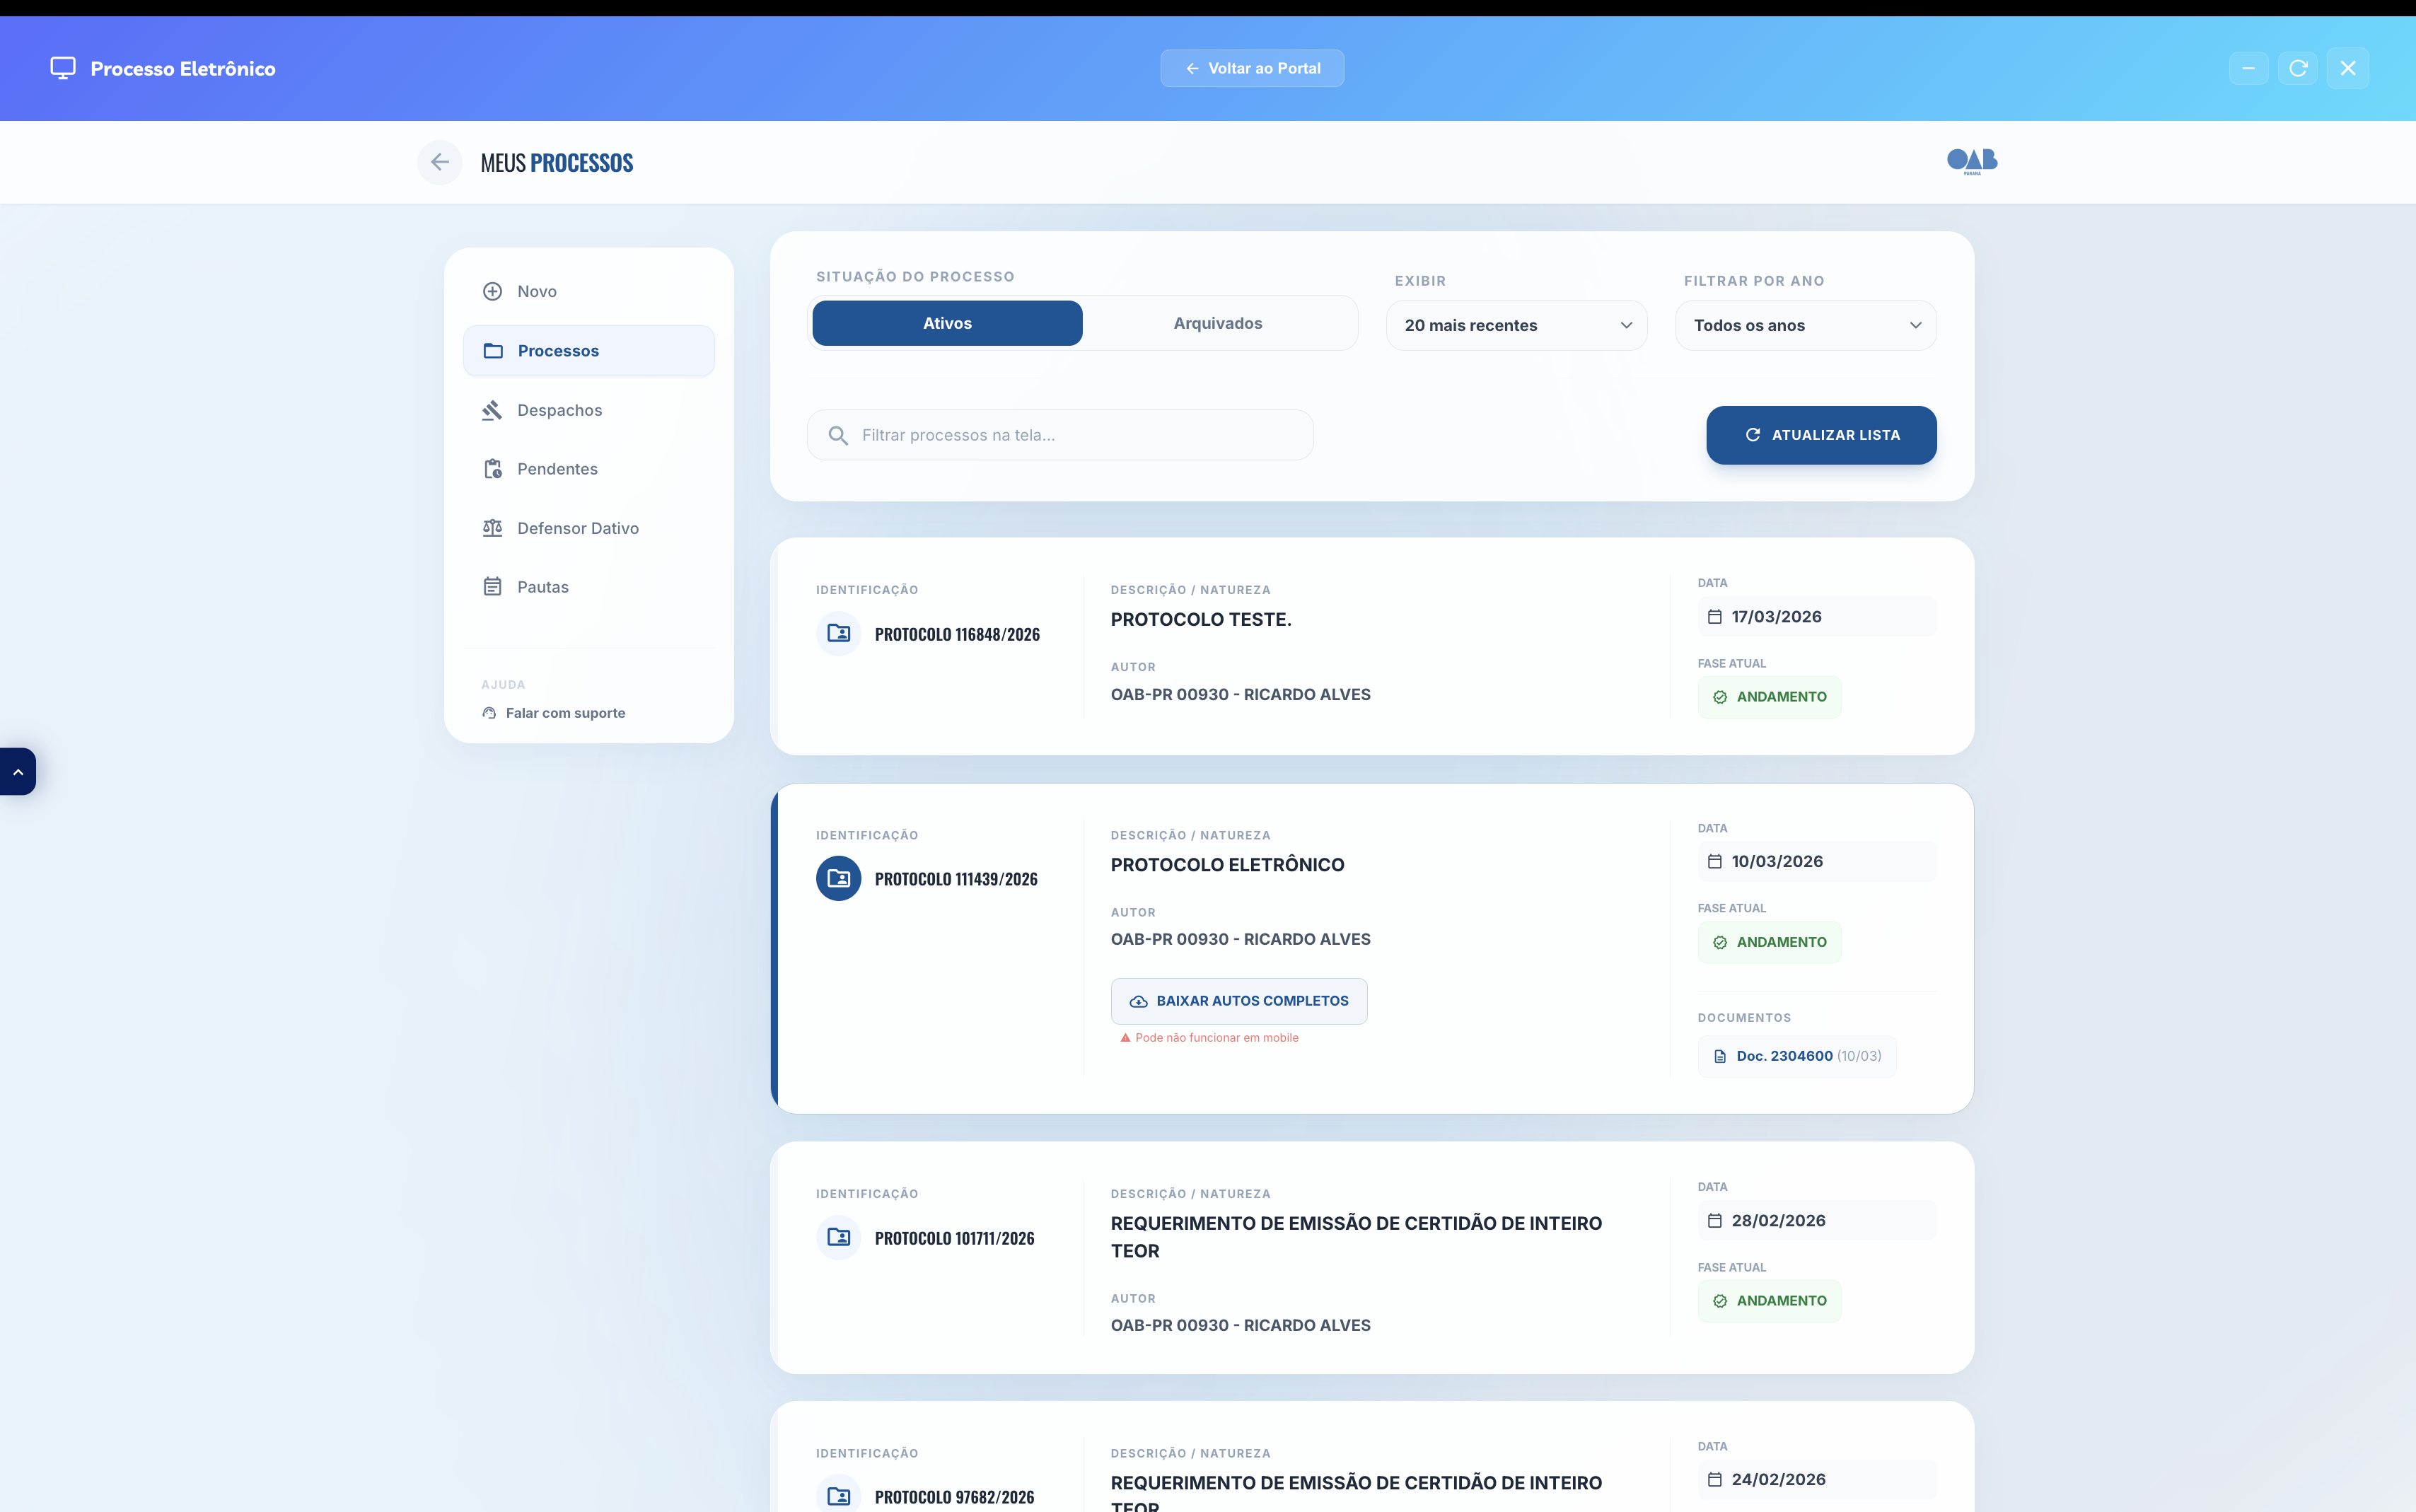Click the magnifier icon in filter field

pyautogui.click(x=838, y=435)
